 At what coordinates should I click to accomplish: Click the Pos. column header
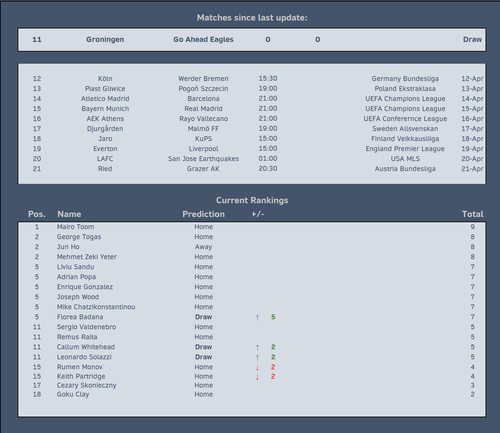[37, 214]
